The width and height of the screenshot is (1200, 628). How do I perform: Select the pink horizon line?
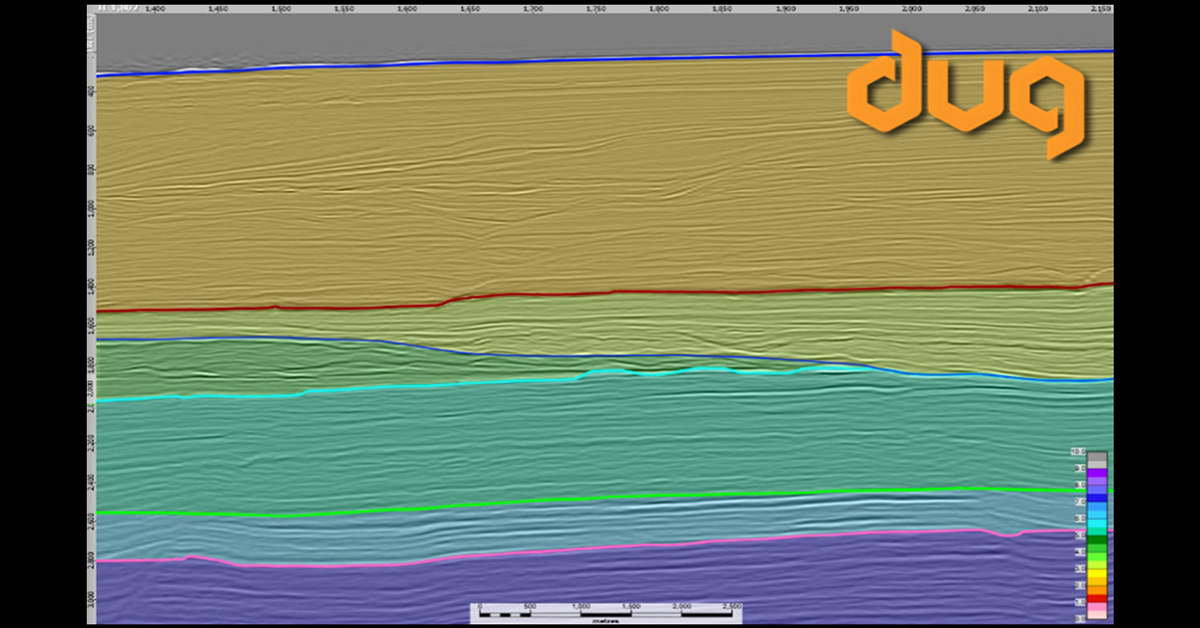(x=600, y=549)
